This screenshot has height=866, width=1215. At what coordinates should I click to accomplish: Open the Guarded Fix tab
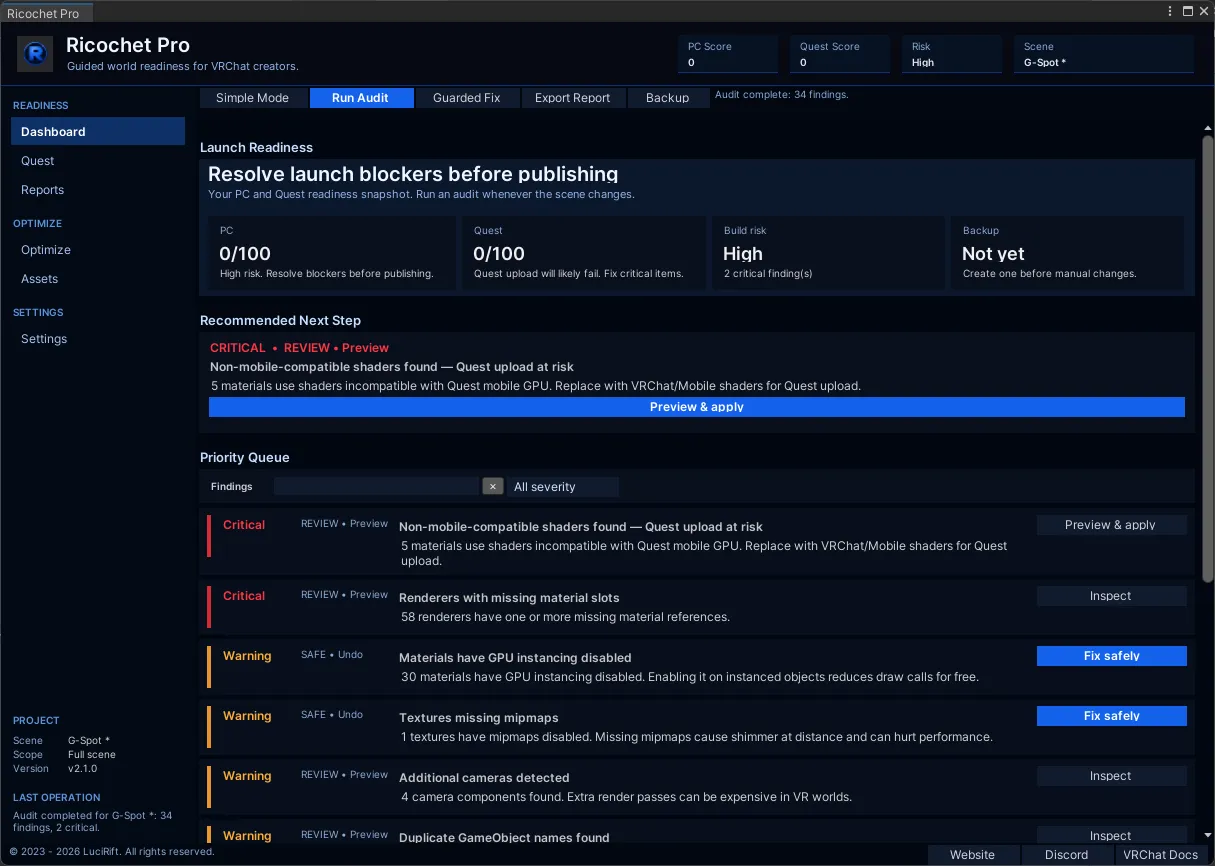coord(466,98)
